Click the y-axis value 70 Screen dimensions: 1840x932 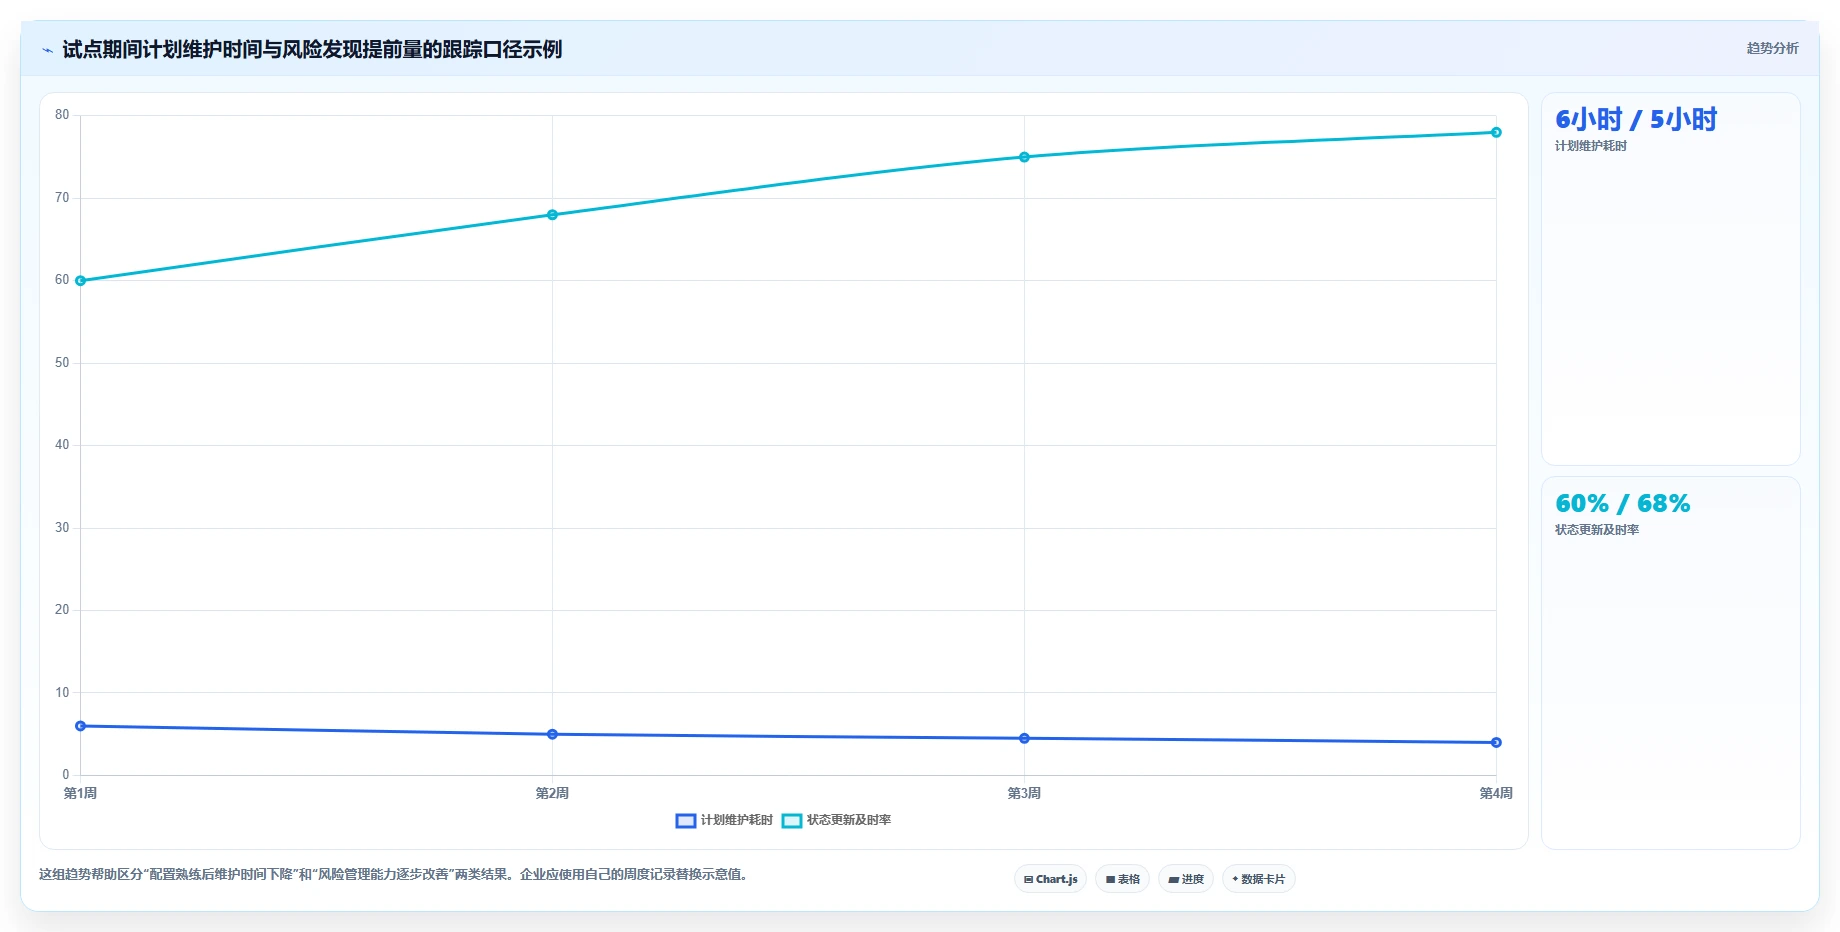pyautogui.click(x=62, y=198)
